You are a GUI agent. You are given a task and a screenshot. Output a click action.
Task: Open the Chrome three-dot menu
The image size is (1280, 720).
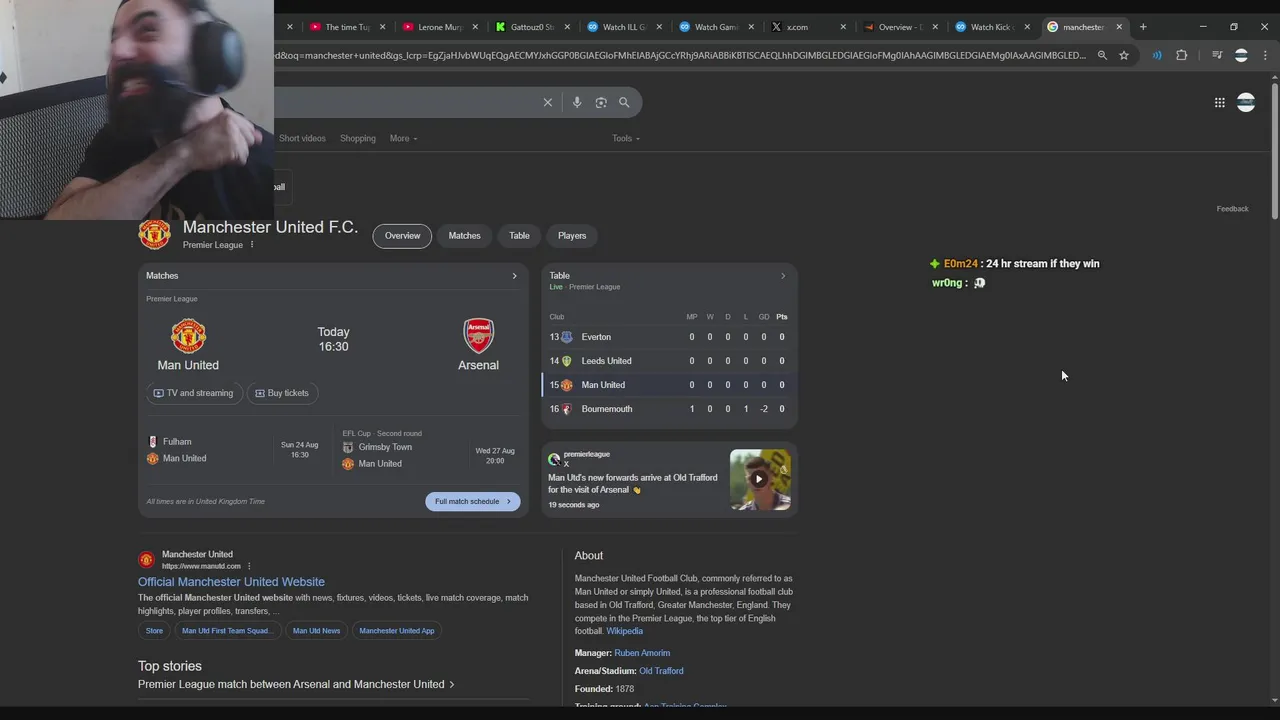click(x=1265, y=55)
